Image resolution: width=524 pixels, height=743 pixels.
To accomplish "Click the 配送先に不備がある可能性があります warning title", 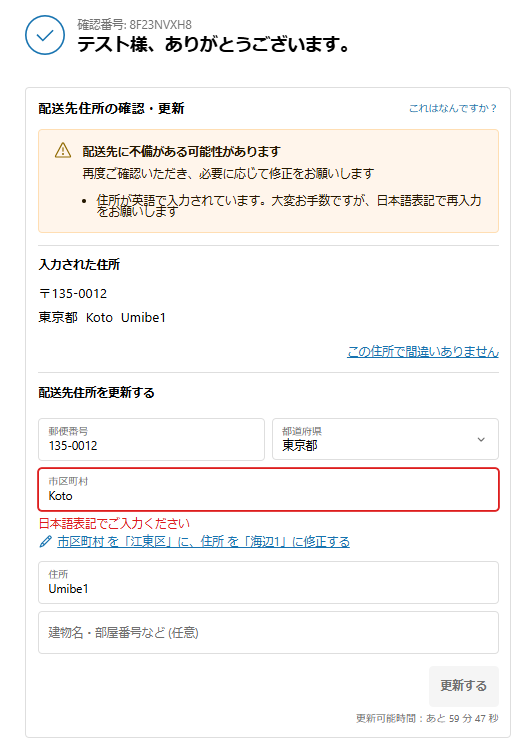I will [181, 152].
